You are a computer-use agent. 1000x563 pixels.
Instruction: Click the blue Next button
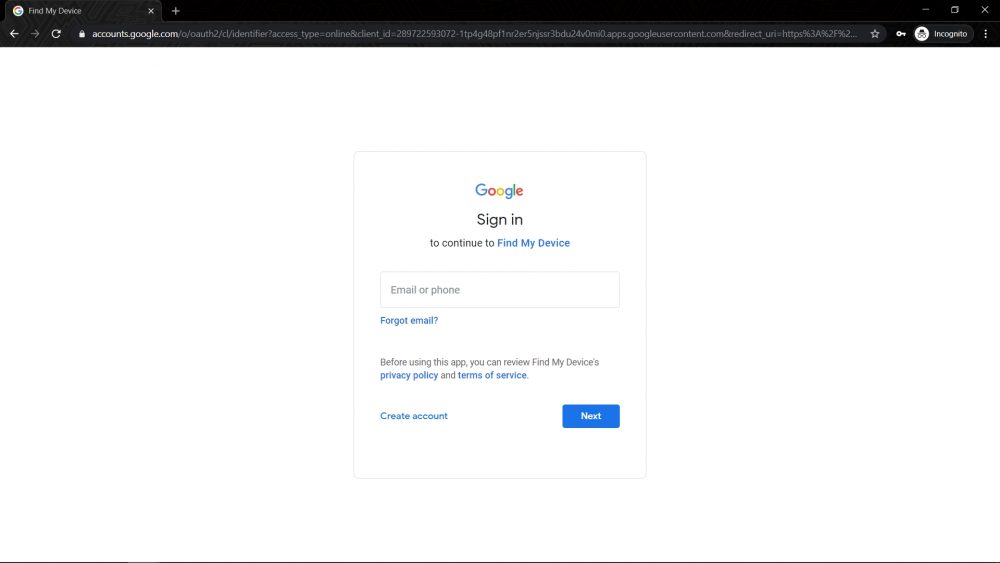(591, 416)
